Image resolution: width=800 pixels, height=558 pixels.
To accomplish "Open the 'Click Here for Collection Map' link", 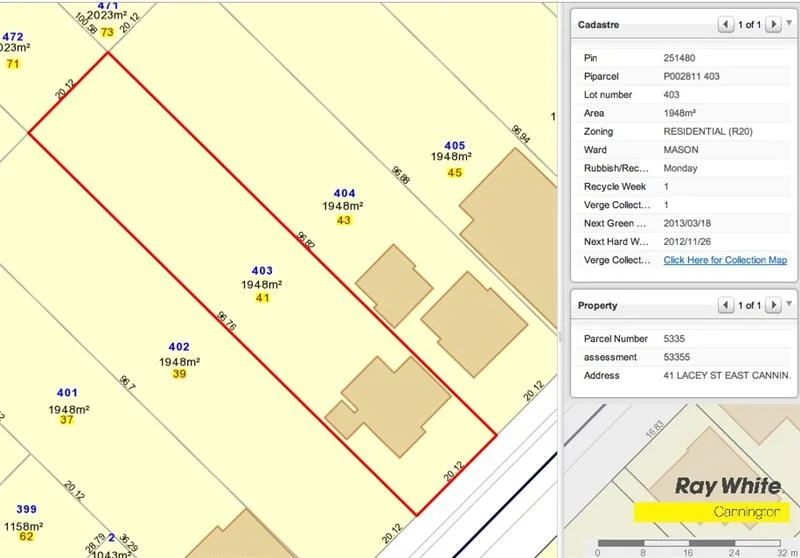I will pos(724,260).
